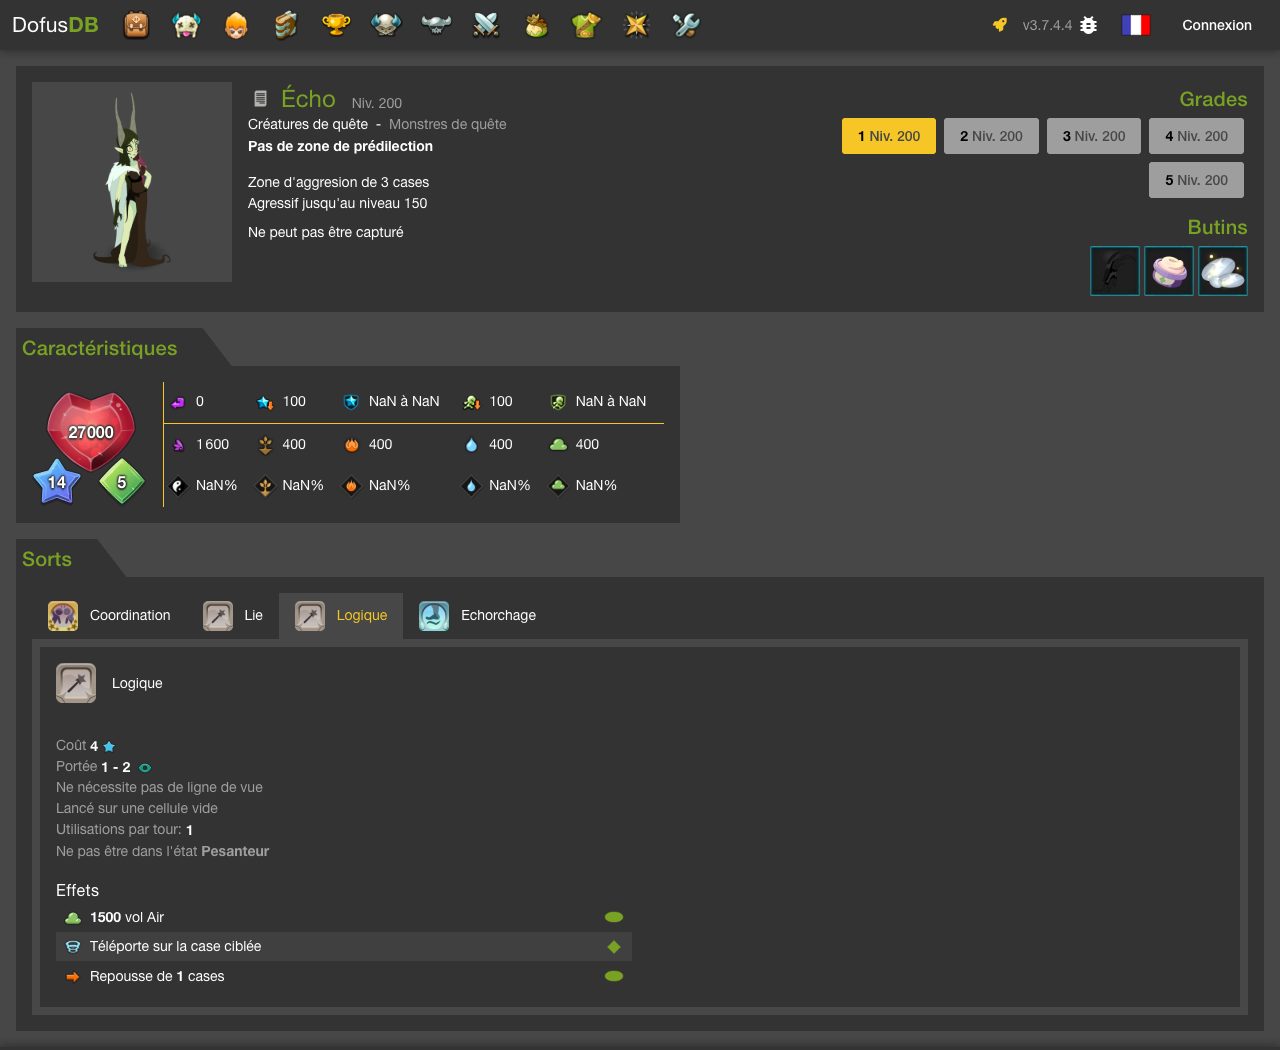The width and height of the screenshot is (1280, 1050).
Task: Select grade 3 Niv. 200
Action: coord(1094,136)
